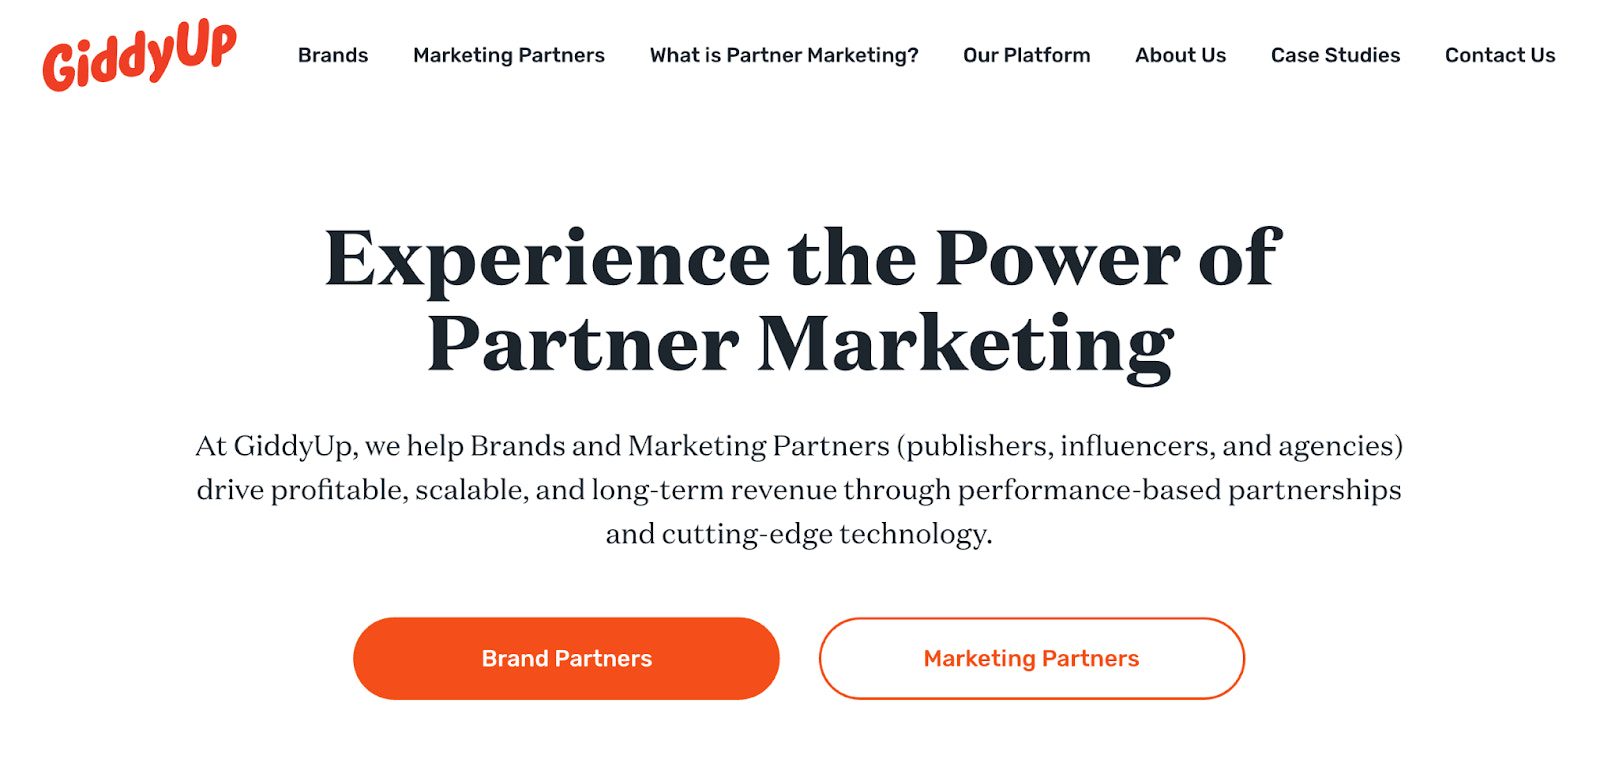The width and height of the screenshot is (1600, 758).
Task: Open the Contact Us link
Action: pos(1499,55)
